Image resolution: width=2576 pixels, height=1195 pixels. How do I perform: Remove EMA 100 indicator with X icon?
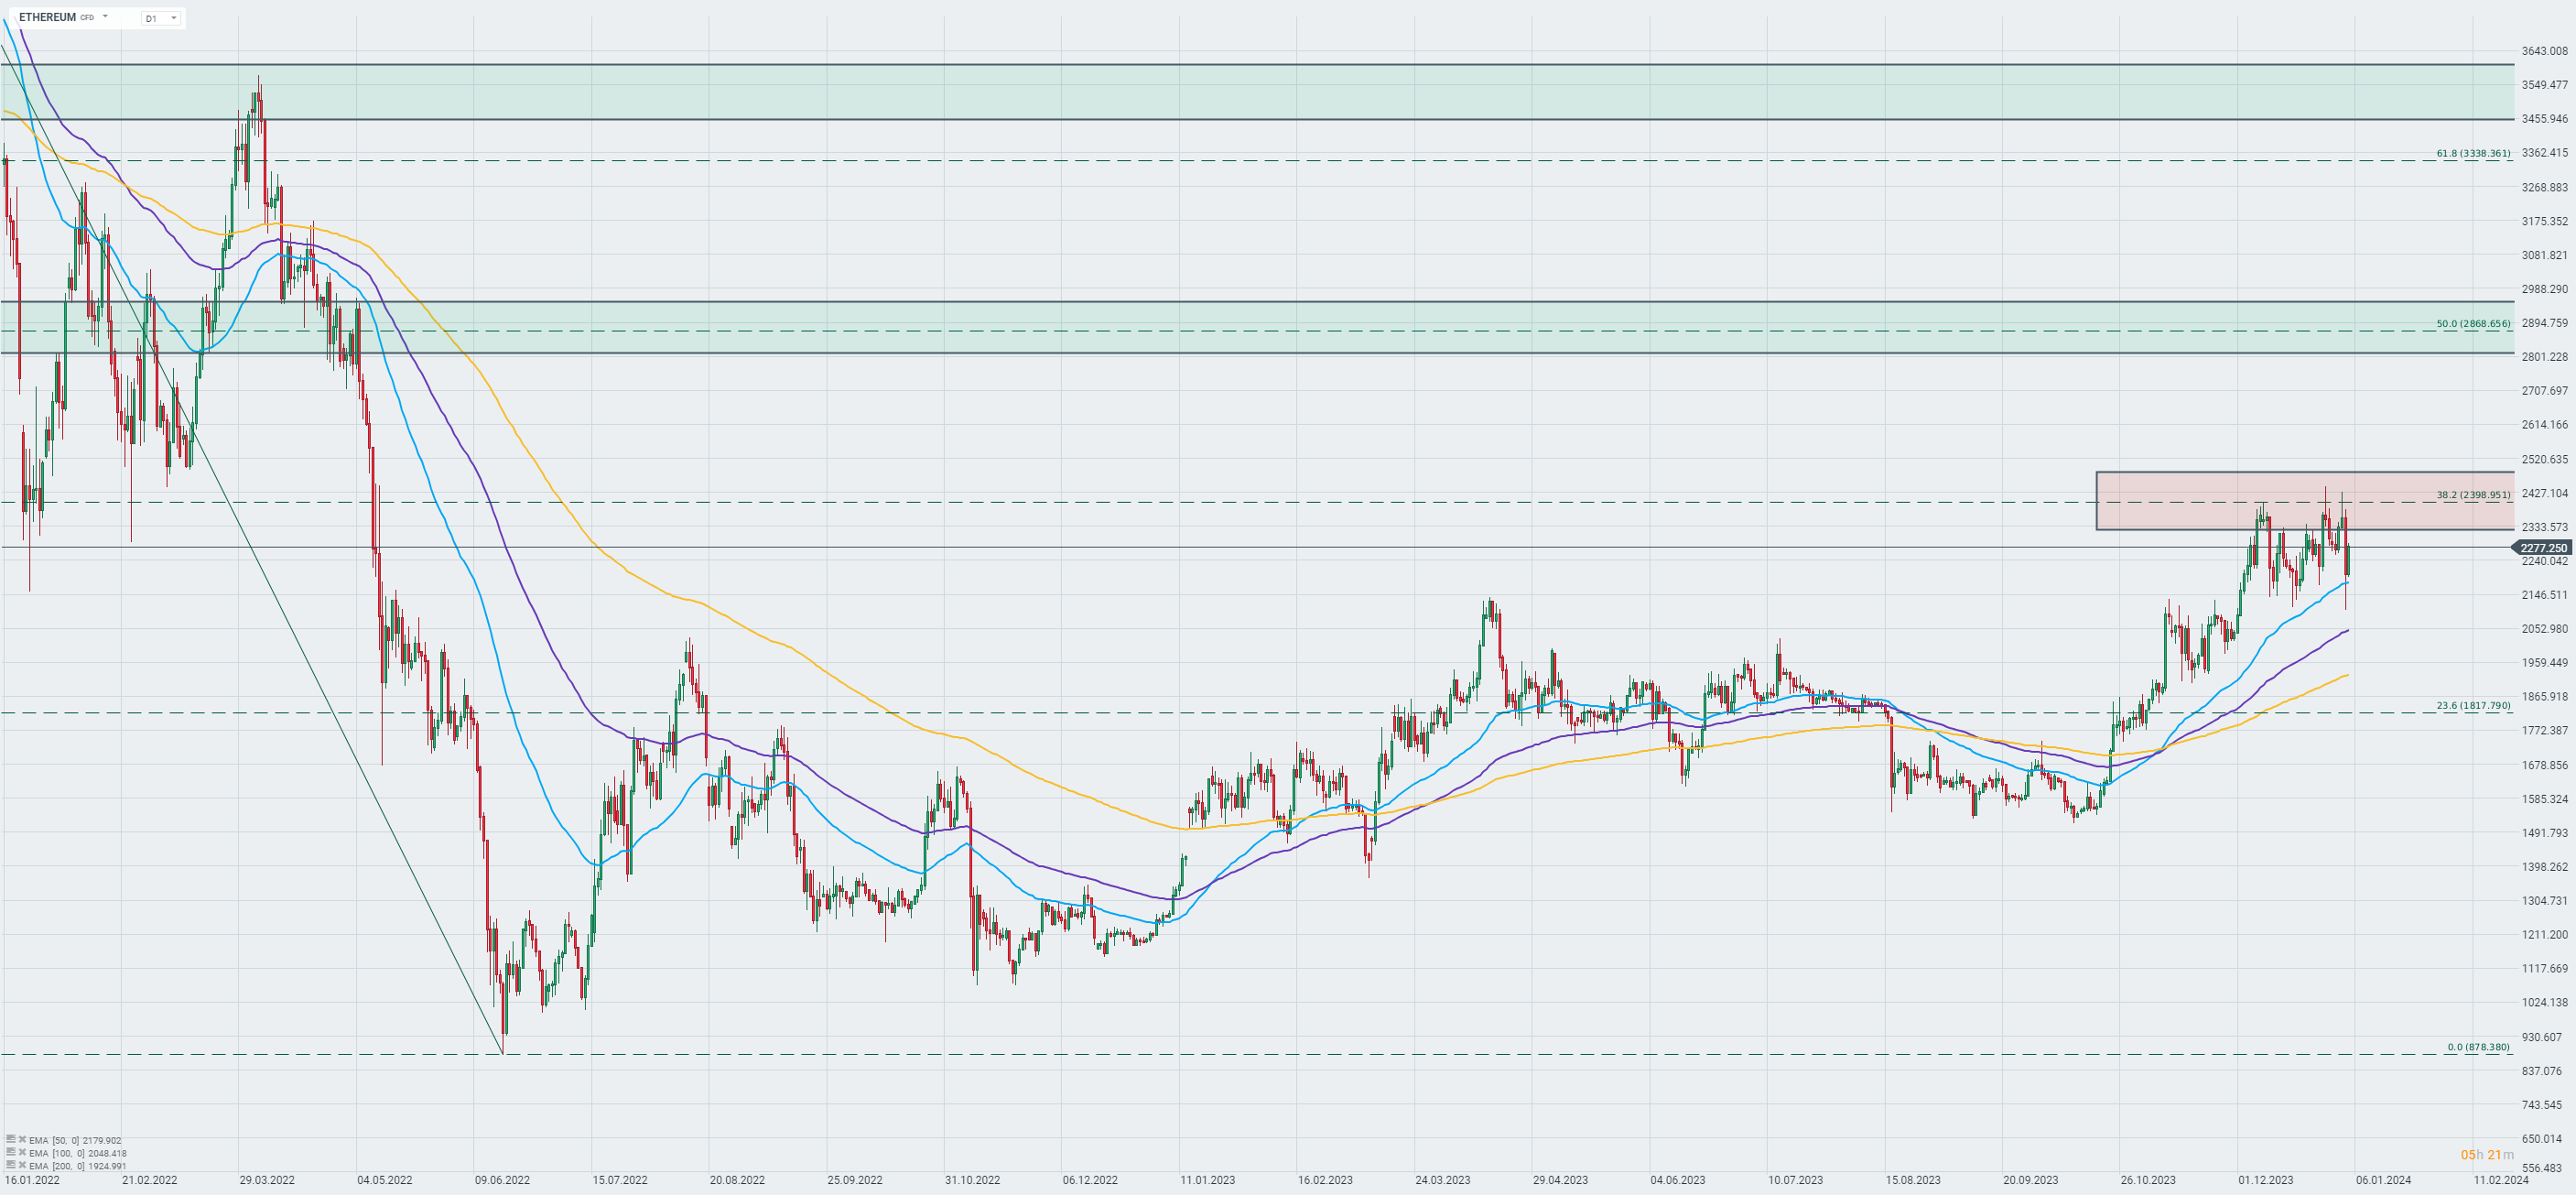pos(22,1152)
